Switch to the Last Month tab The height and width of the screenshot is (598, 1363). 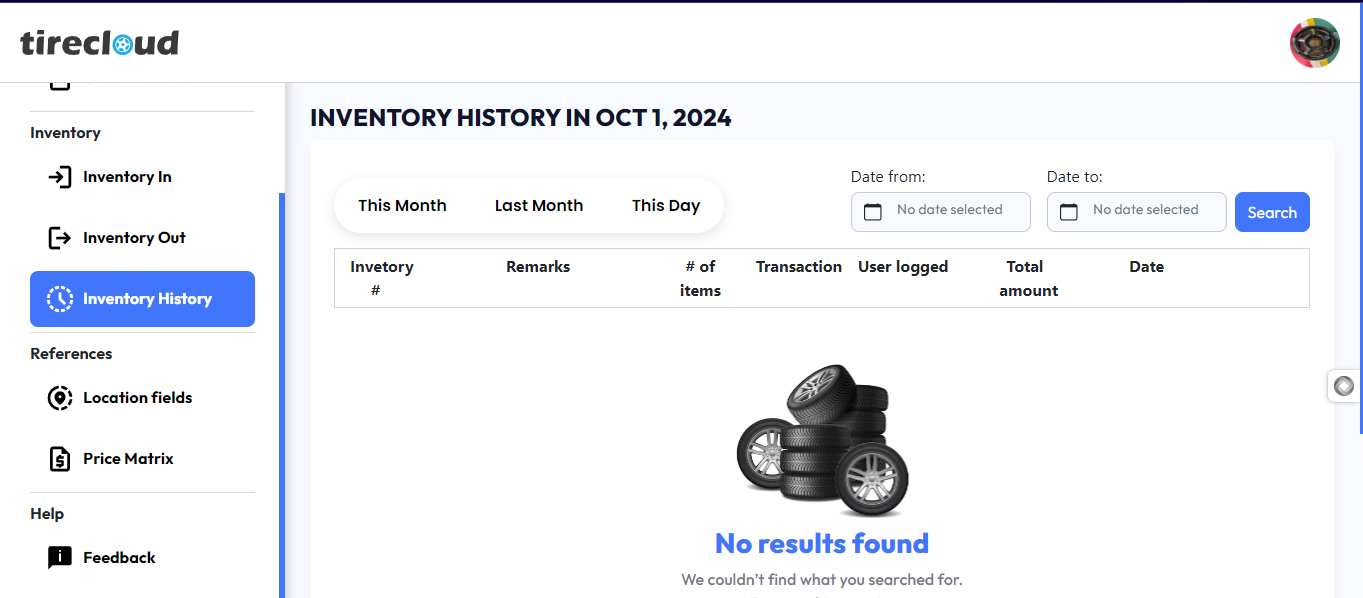[x=539, y=206]
